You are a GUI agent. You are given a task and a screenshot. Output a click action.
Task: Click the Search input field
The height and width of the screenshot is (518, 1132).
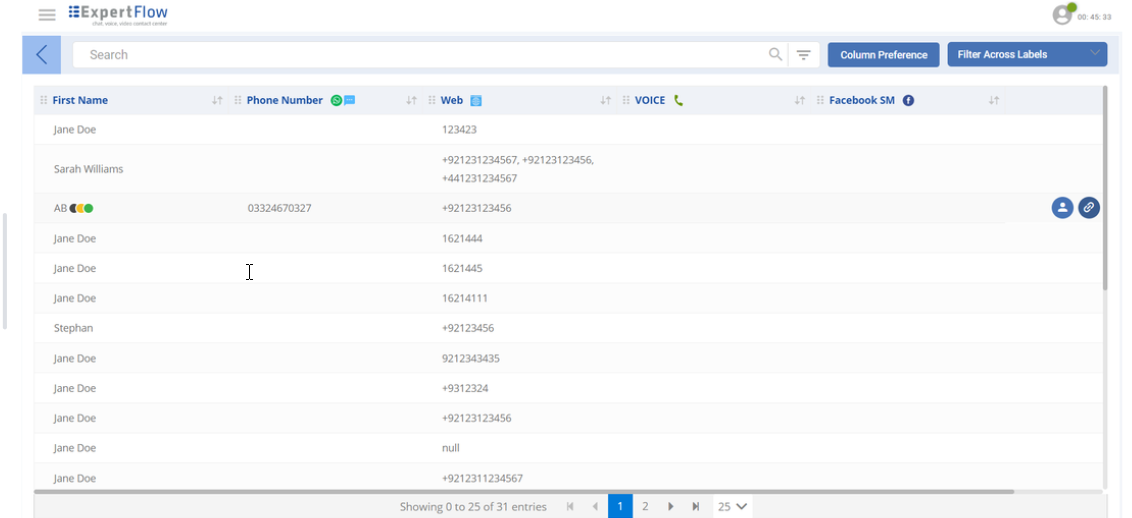point(420,55)
